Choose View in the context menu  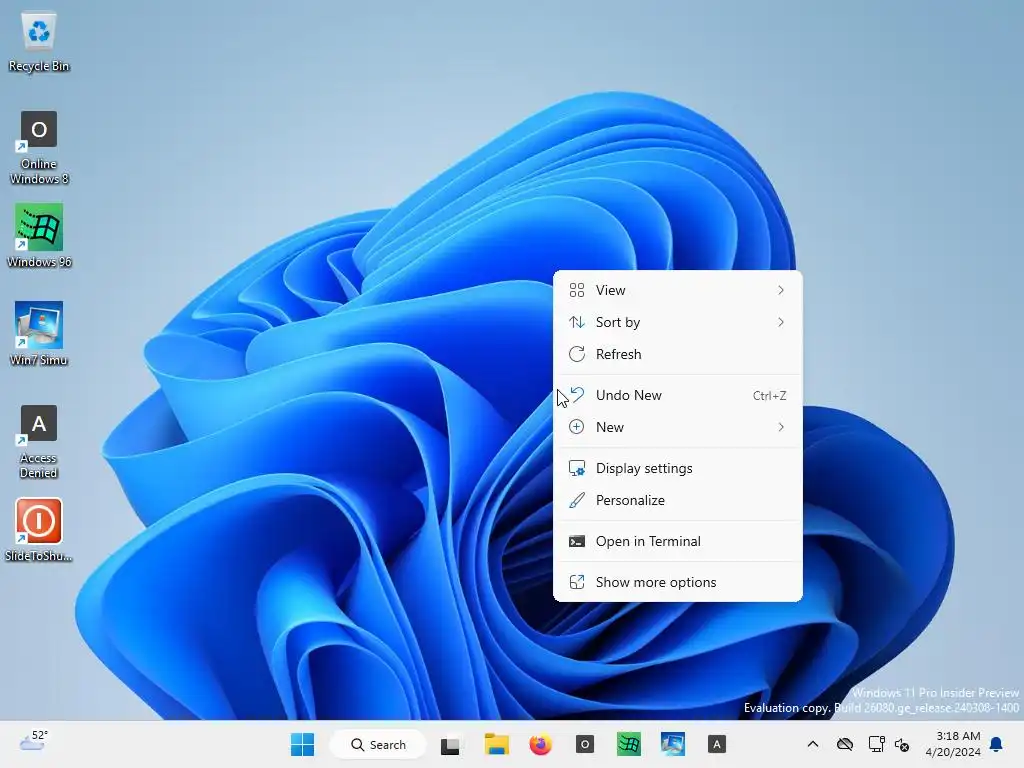pyautogui.click(x=677, y=290)
